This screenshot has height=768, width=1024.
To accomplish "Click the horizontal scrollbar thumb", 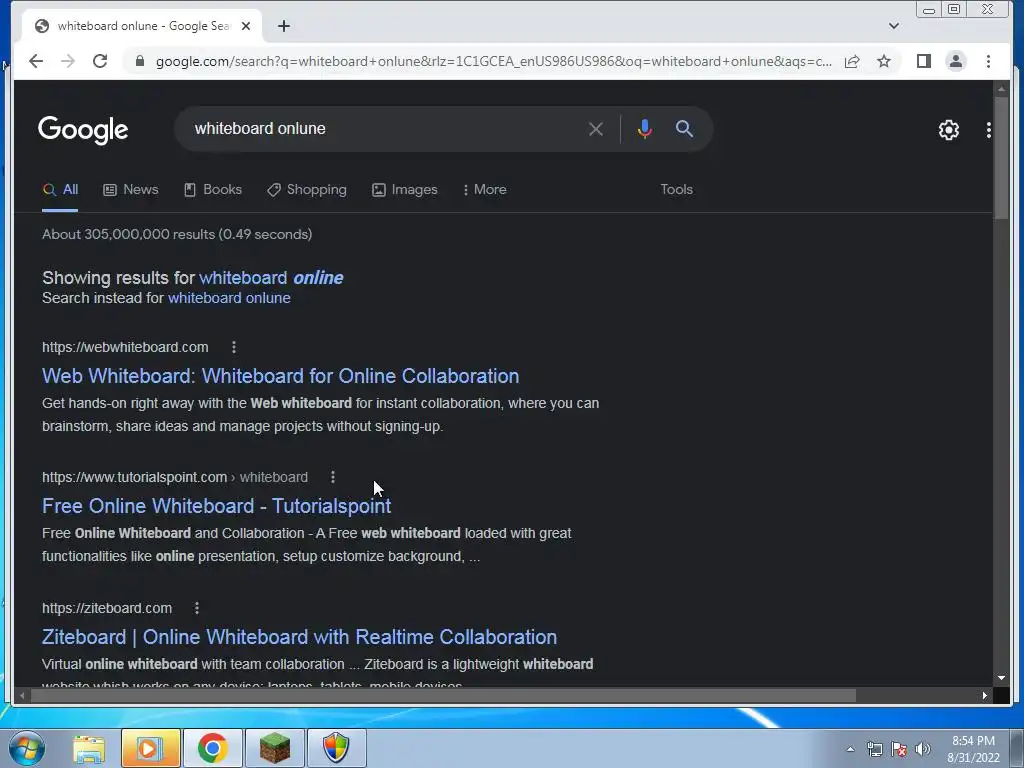I will click(x=443, y=696).
